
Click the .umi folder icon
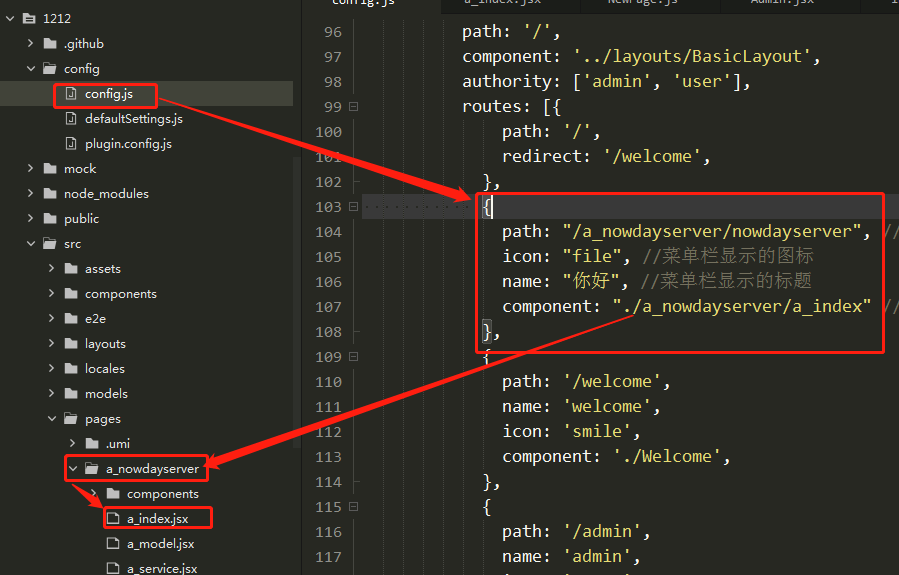92,443
